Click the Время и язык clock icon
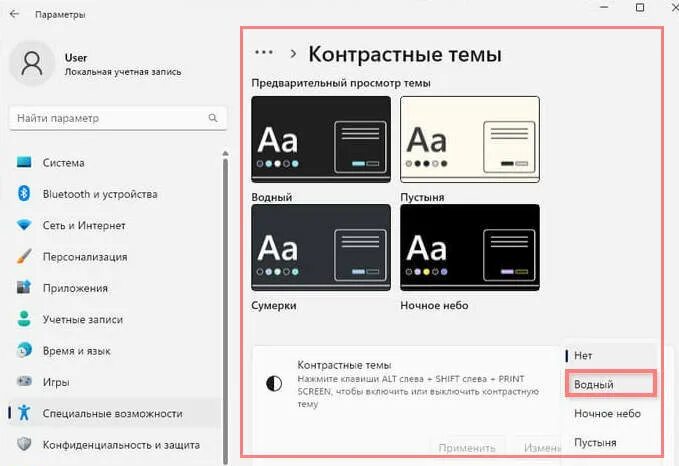This screenshot has height=466, width=679. click(24, 350)
